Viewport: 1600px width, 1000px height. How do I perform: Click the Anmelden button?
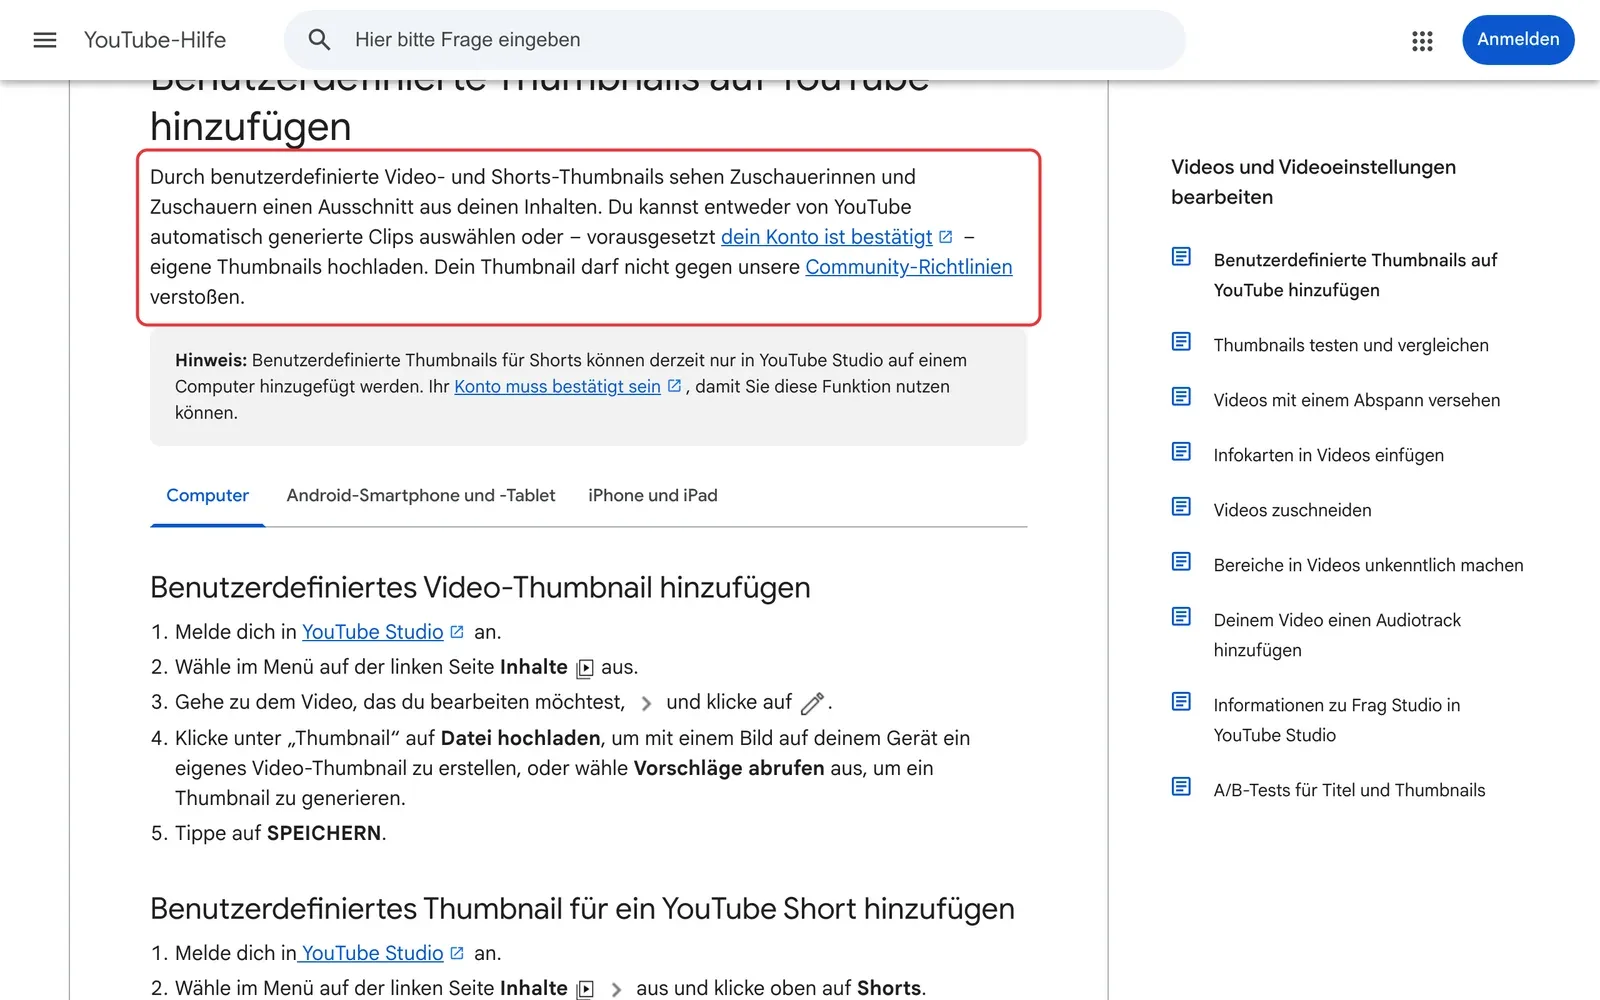point(1518,40)
